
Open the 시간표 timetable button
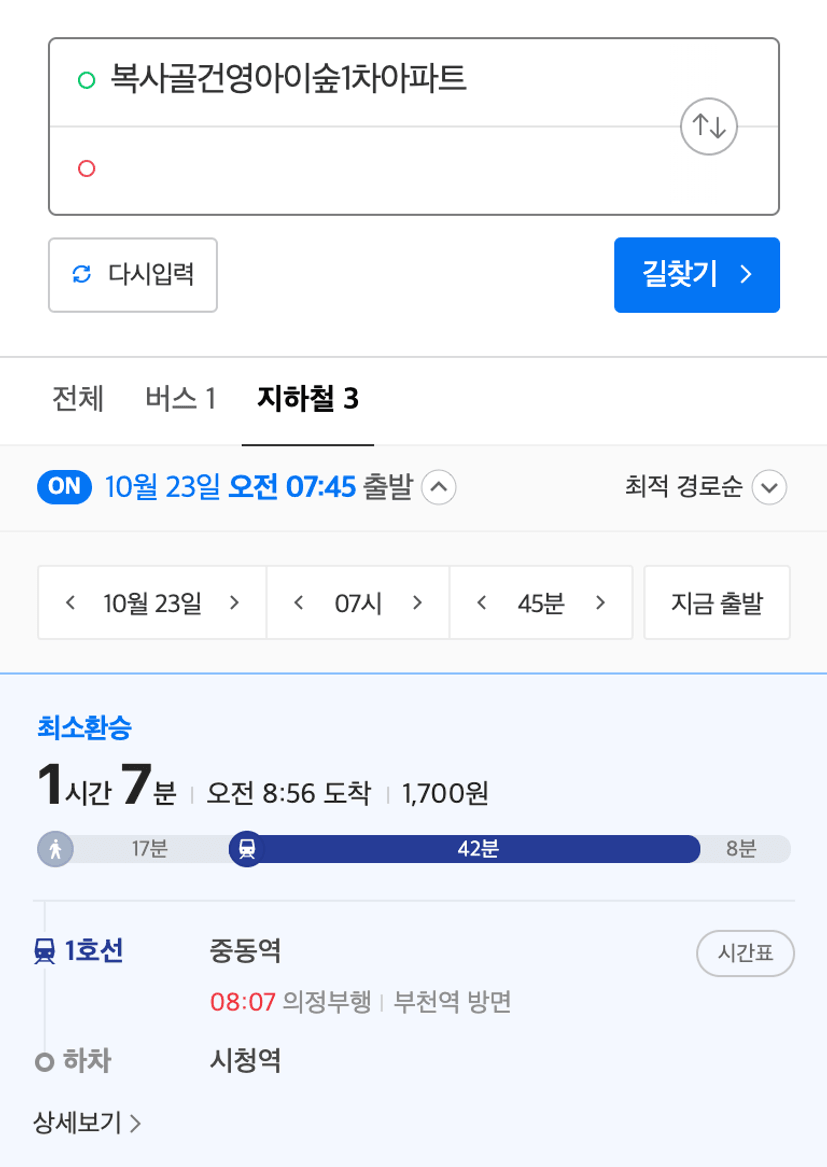[745, 953]
